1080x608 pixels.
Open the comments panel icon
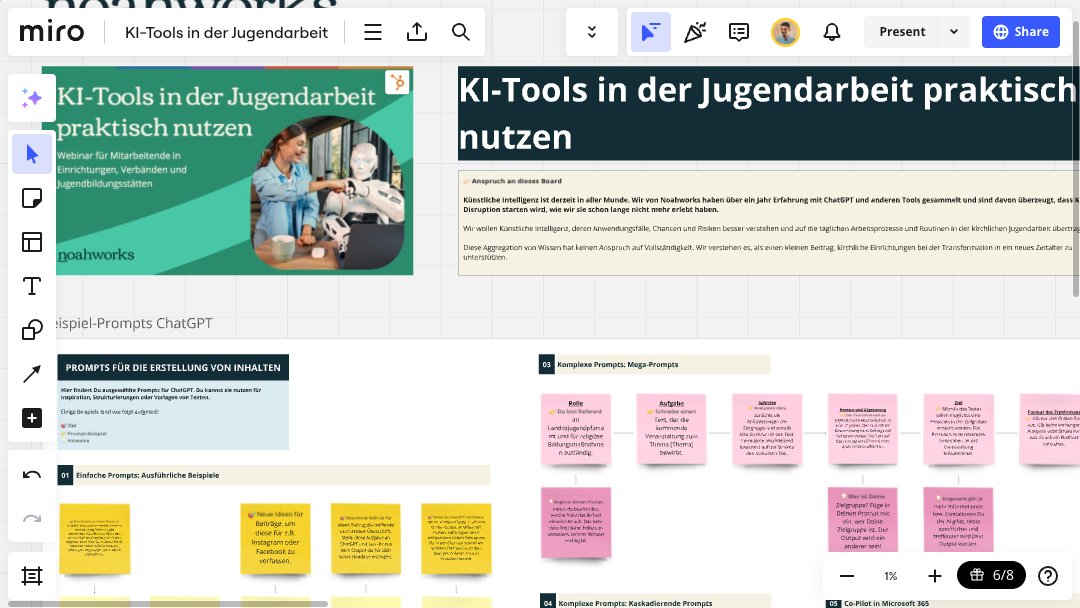(738, 32)
